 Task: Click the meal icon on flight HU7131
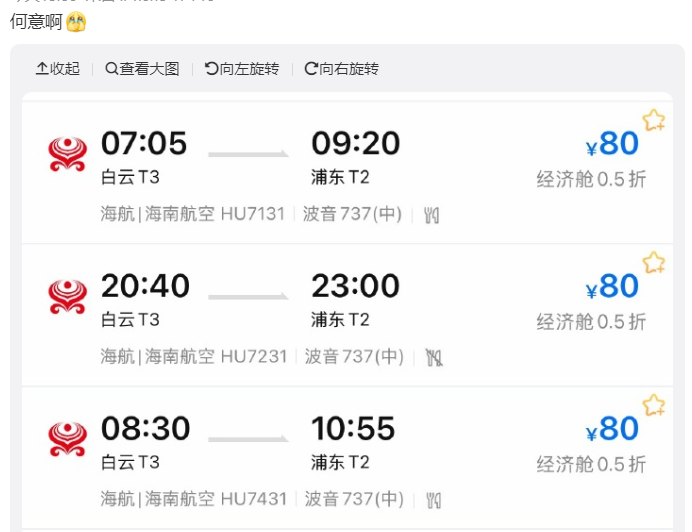[x=432, y=215]
